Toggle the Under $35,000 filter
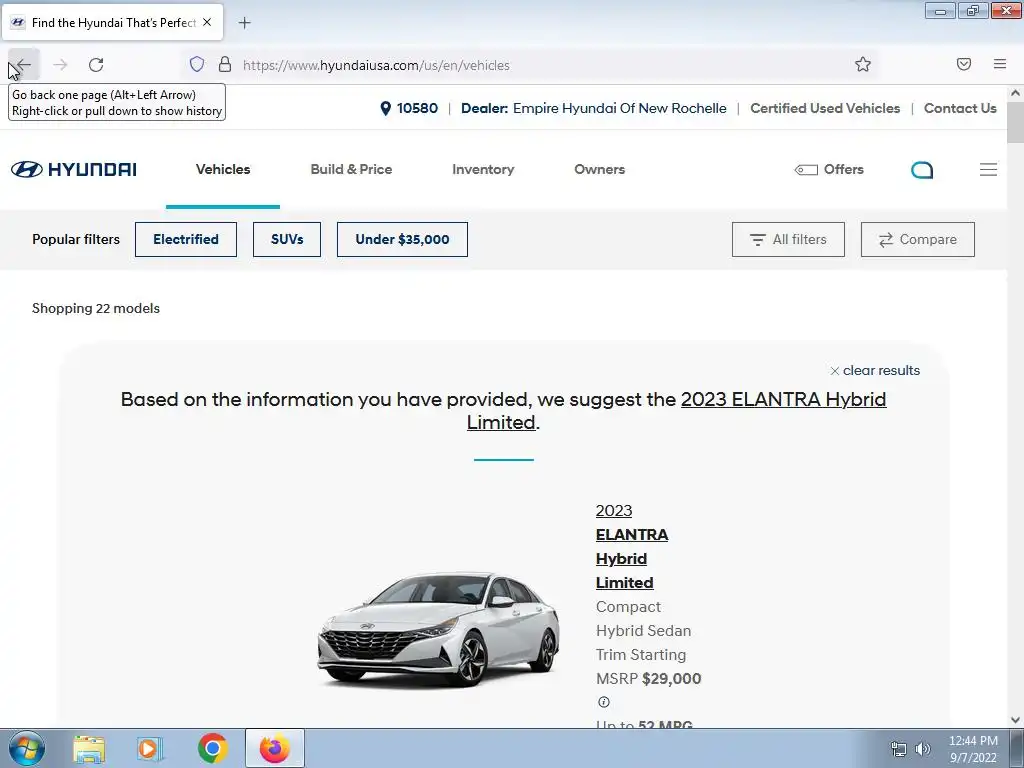The height and width of the screenshot is (768, 1024). (x=402, y=239)
